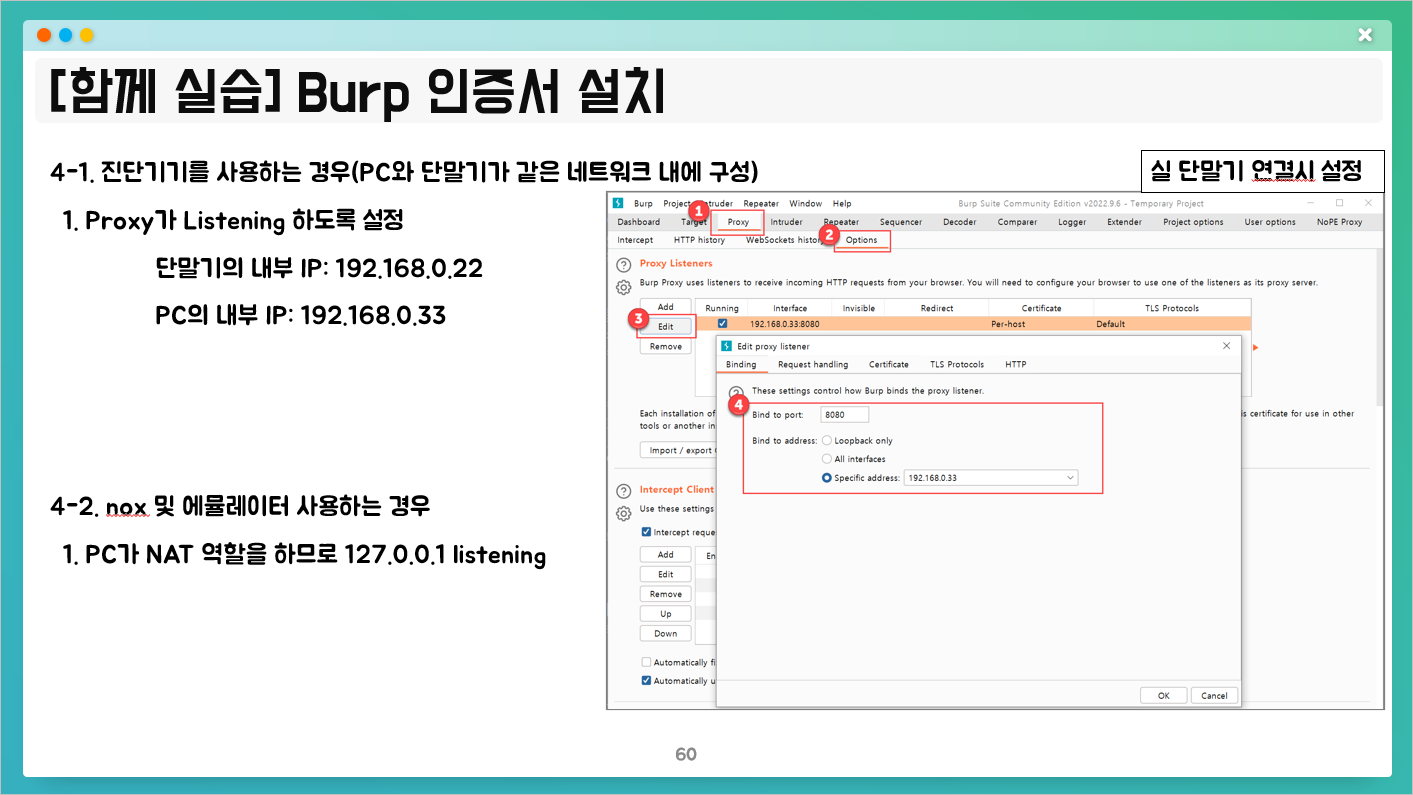Viewport: 1413px width, 795px height.
Task: Click the orange arrow right of the listeners table
Action: tap(1255, 347)
